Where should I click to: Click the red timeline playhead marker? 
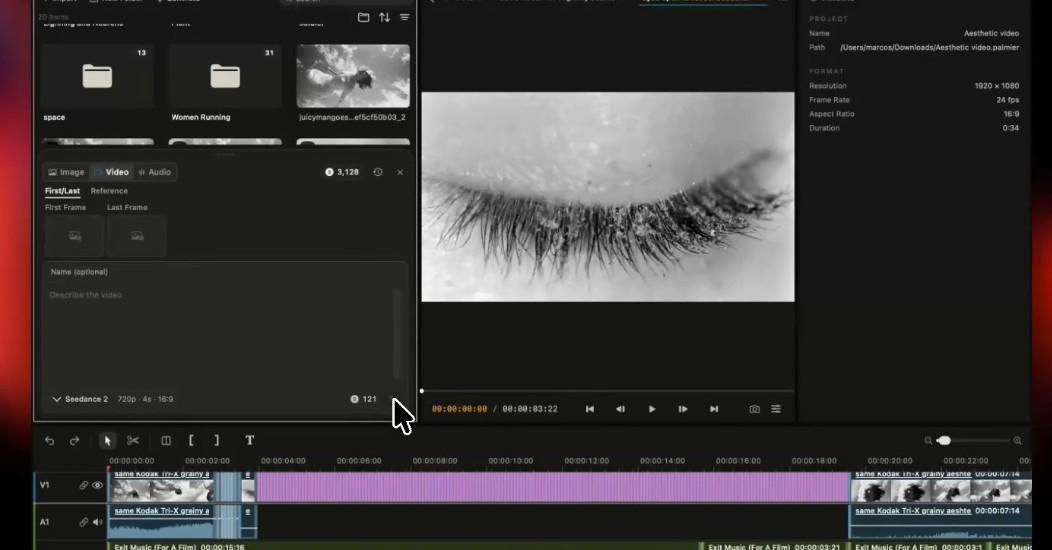point(109,469)
